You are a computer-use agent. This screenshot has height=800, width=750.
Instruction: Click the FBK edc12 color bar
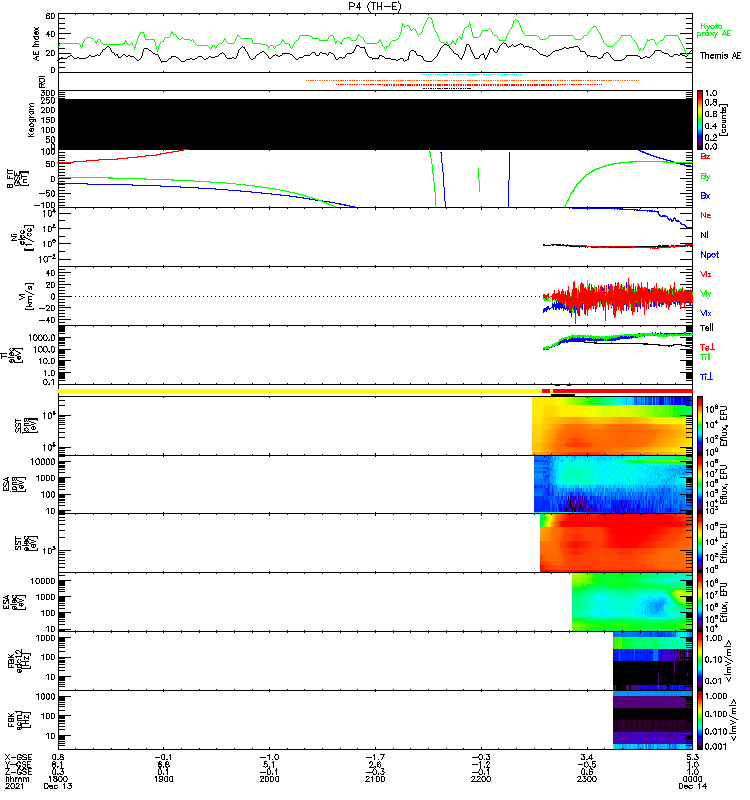point(700,661)
